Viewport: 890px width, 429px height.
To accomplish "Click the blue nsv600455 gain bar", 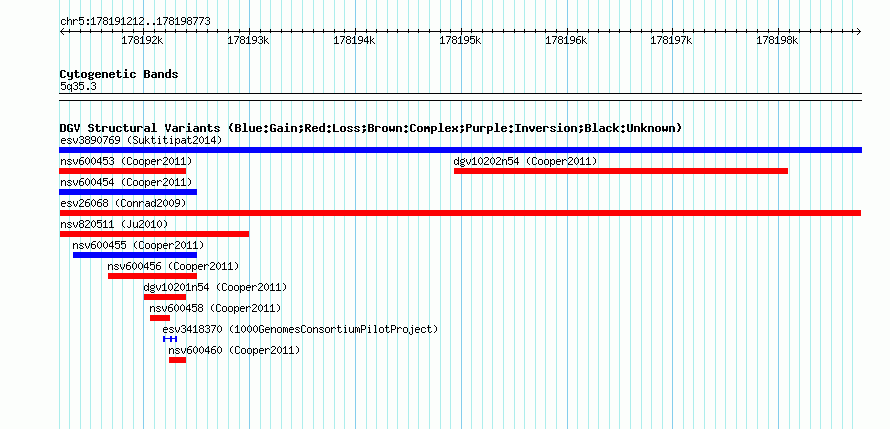I will [135, 255].
